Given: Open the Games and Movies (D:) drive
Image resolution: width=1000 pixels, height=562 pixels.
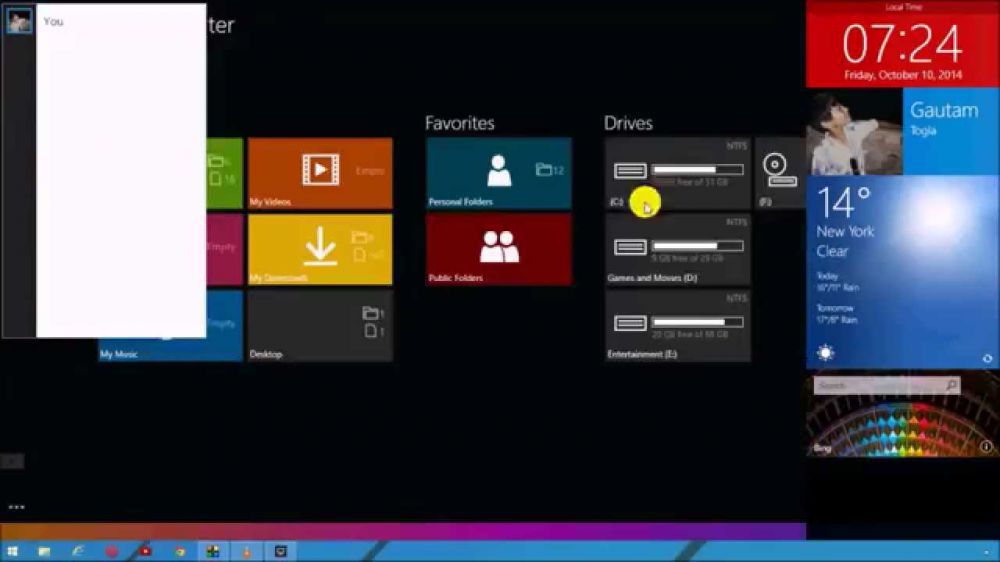Looking at the screenshot, I should [677, 249].
